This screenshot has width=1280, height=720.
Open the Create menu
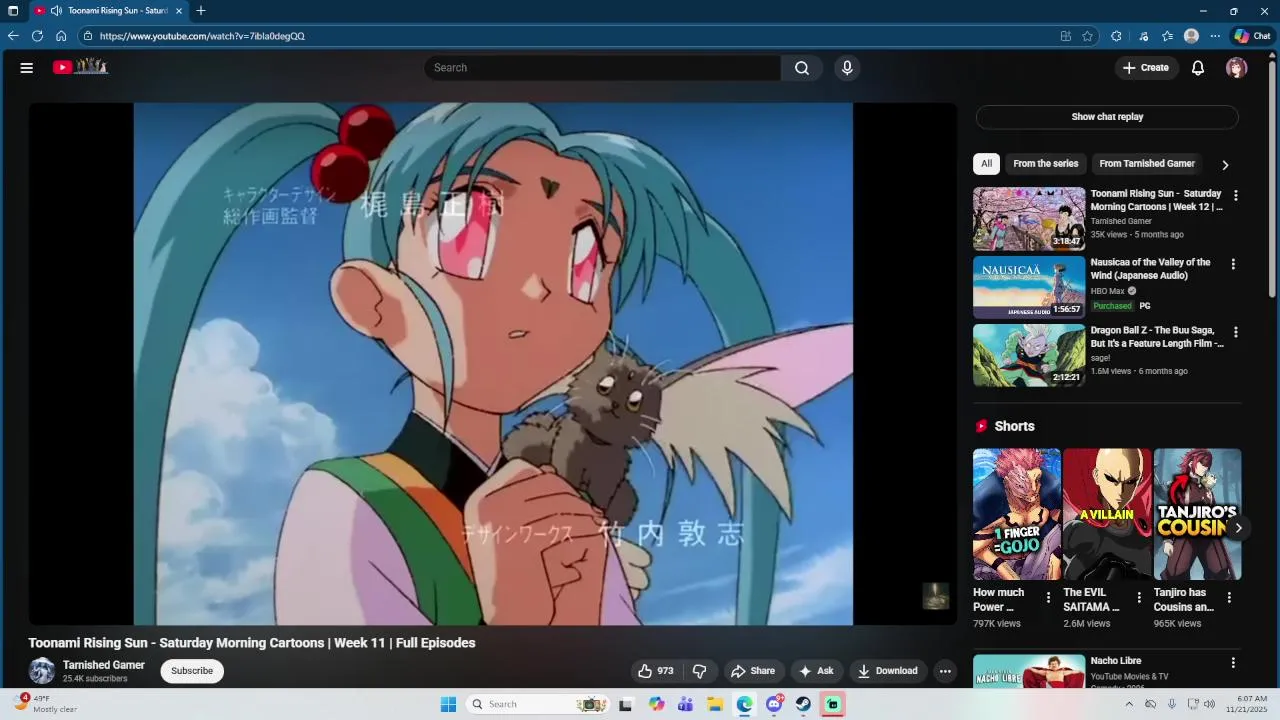pos(1146,68)
